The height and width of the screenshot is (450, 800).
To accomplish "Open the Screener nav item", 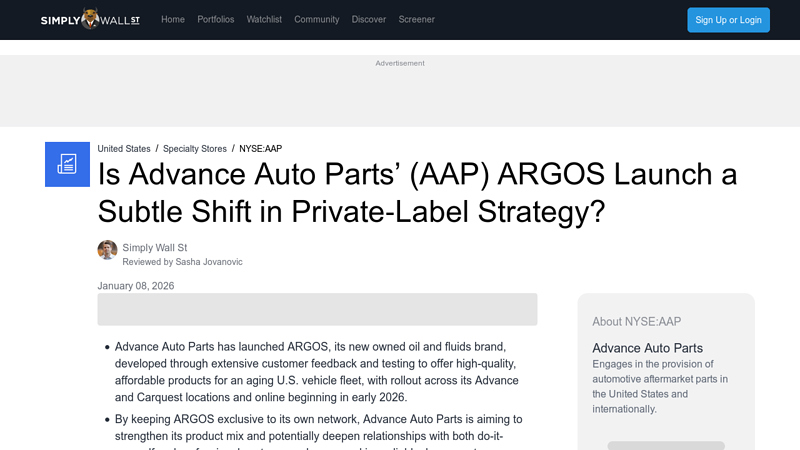I will [416, 19].
